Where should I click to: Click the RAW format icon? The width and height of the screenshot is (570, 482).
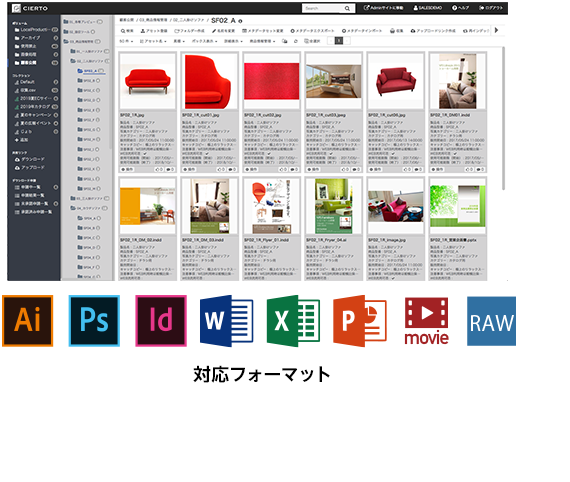[x=491, y=321]
